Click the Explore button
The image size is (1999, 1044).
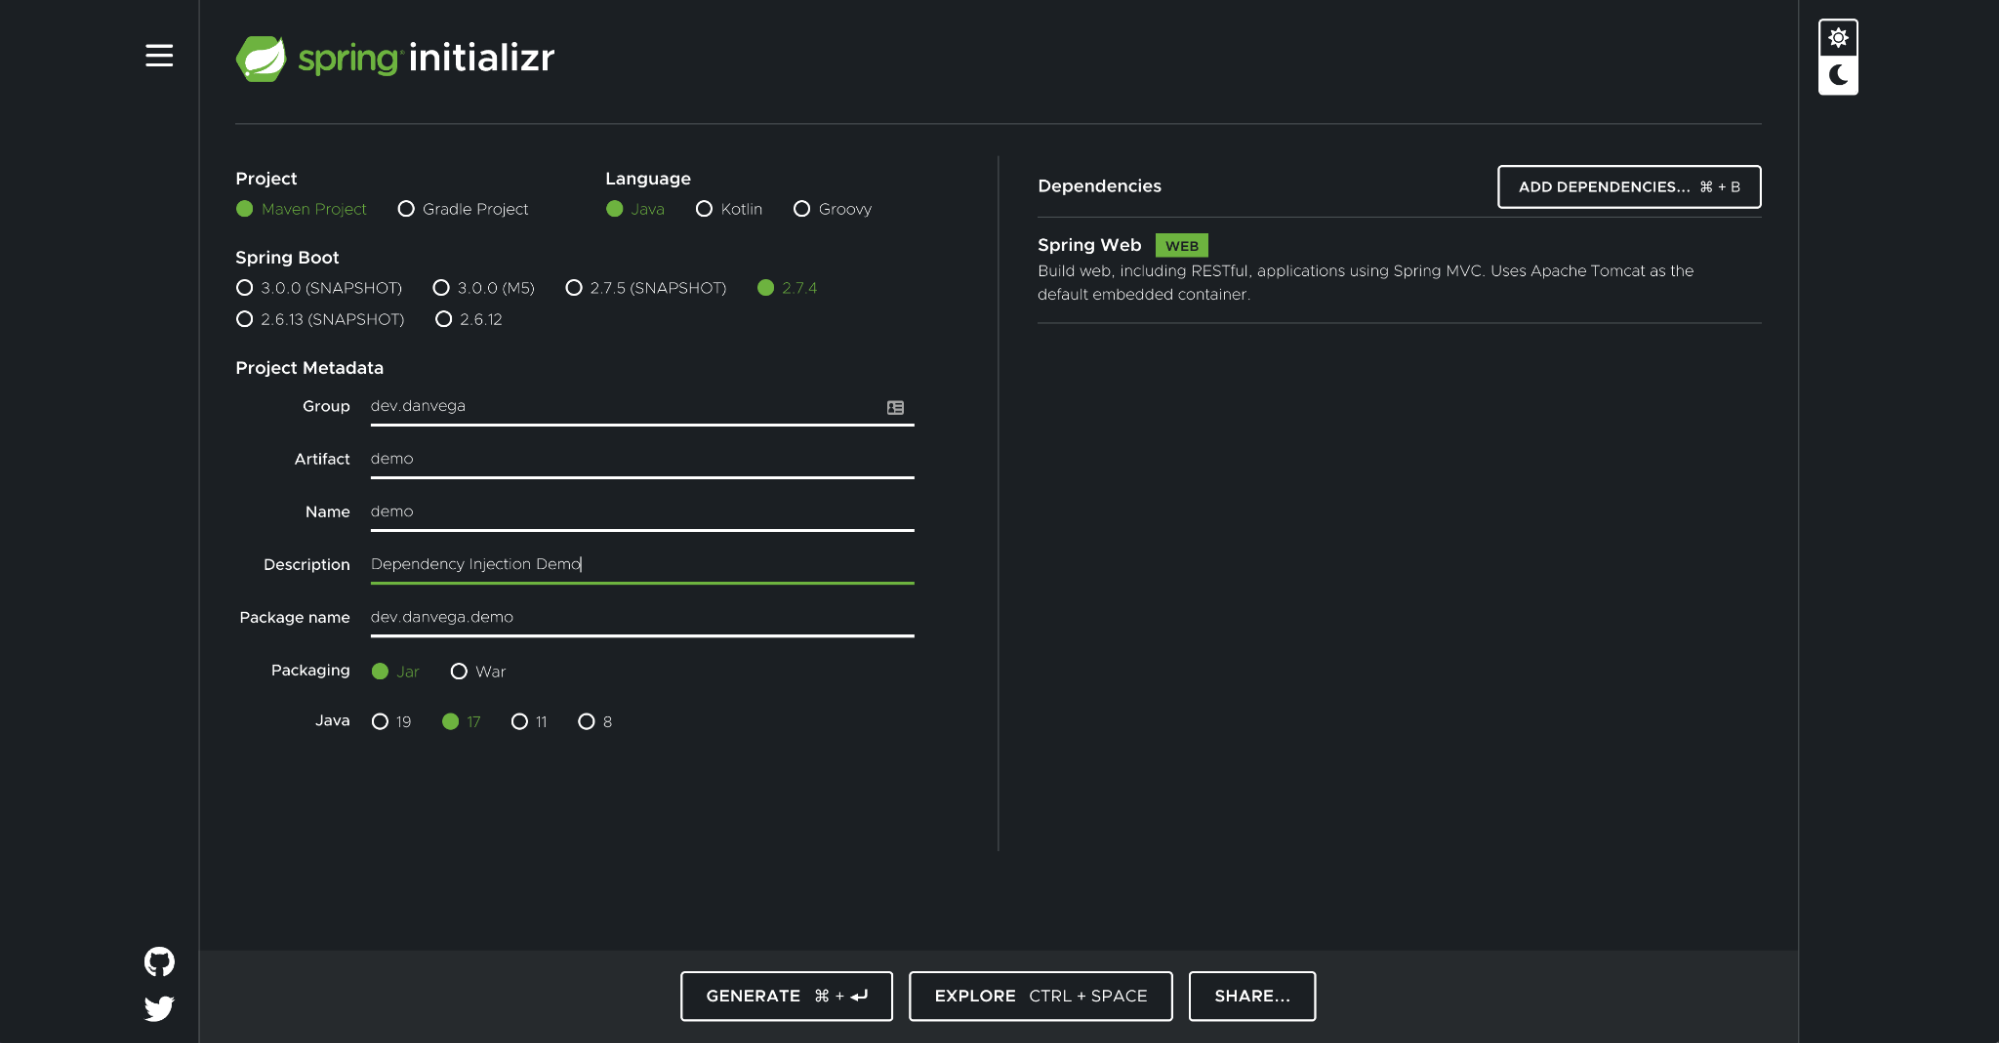pos(1040,996)
